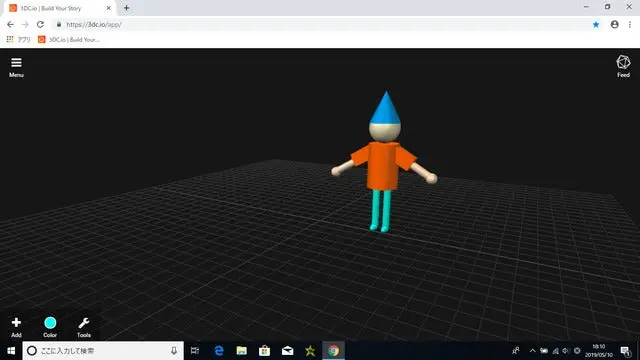
Task: Launch Microsoft Edge from taskbar
Action: [219, 351]
